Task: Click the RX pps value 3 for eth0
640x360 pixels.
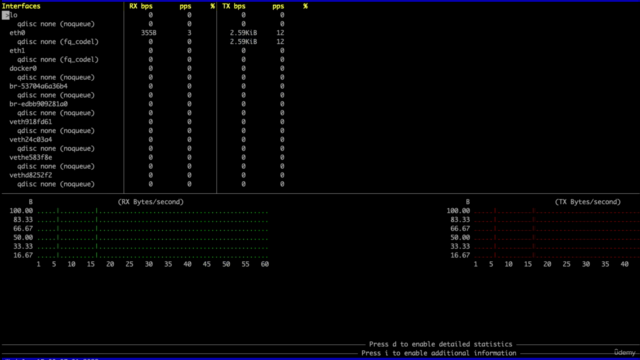Action: [189, 33]
